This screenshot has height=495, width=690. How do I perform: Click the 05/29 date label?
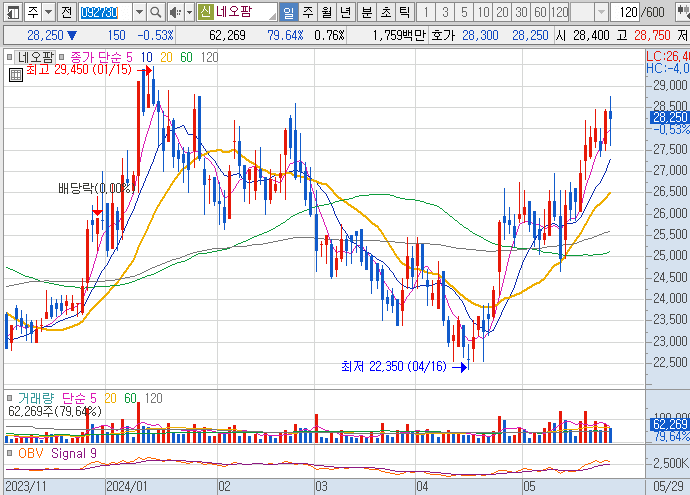point(668,486)
